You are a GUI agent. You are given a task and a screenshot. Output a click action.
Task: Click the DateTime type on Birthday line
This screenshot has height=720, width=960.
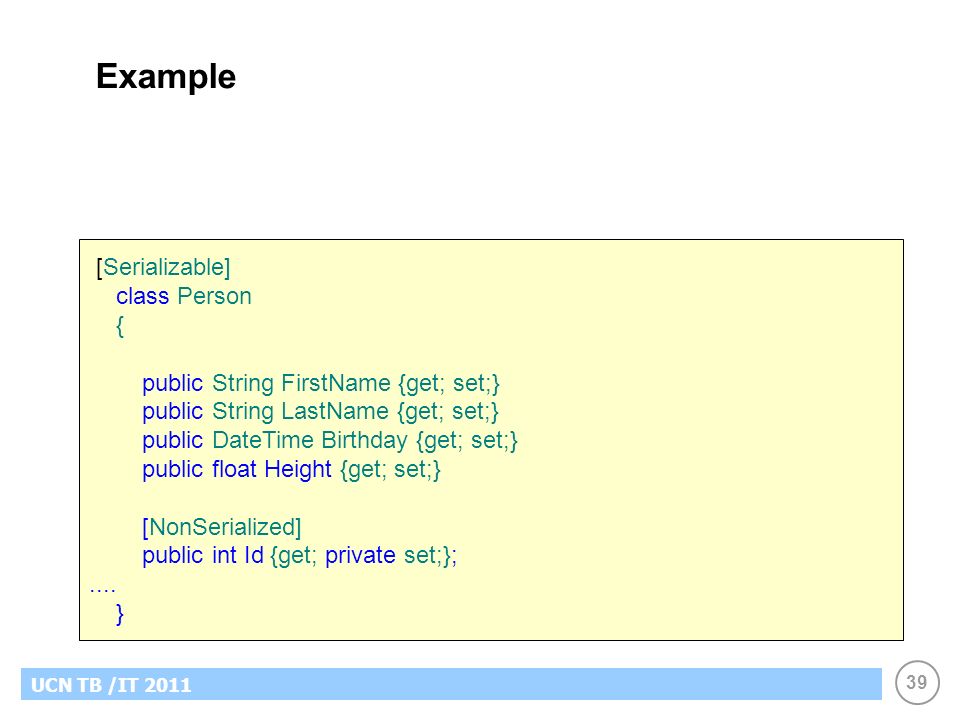click(263, 440)
